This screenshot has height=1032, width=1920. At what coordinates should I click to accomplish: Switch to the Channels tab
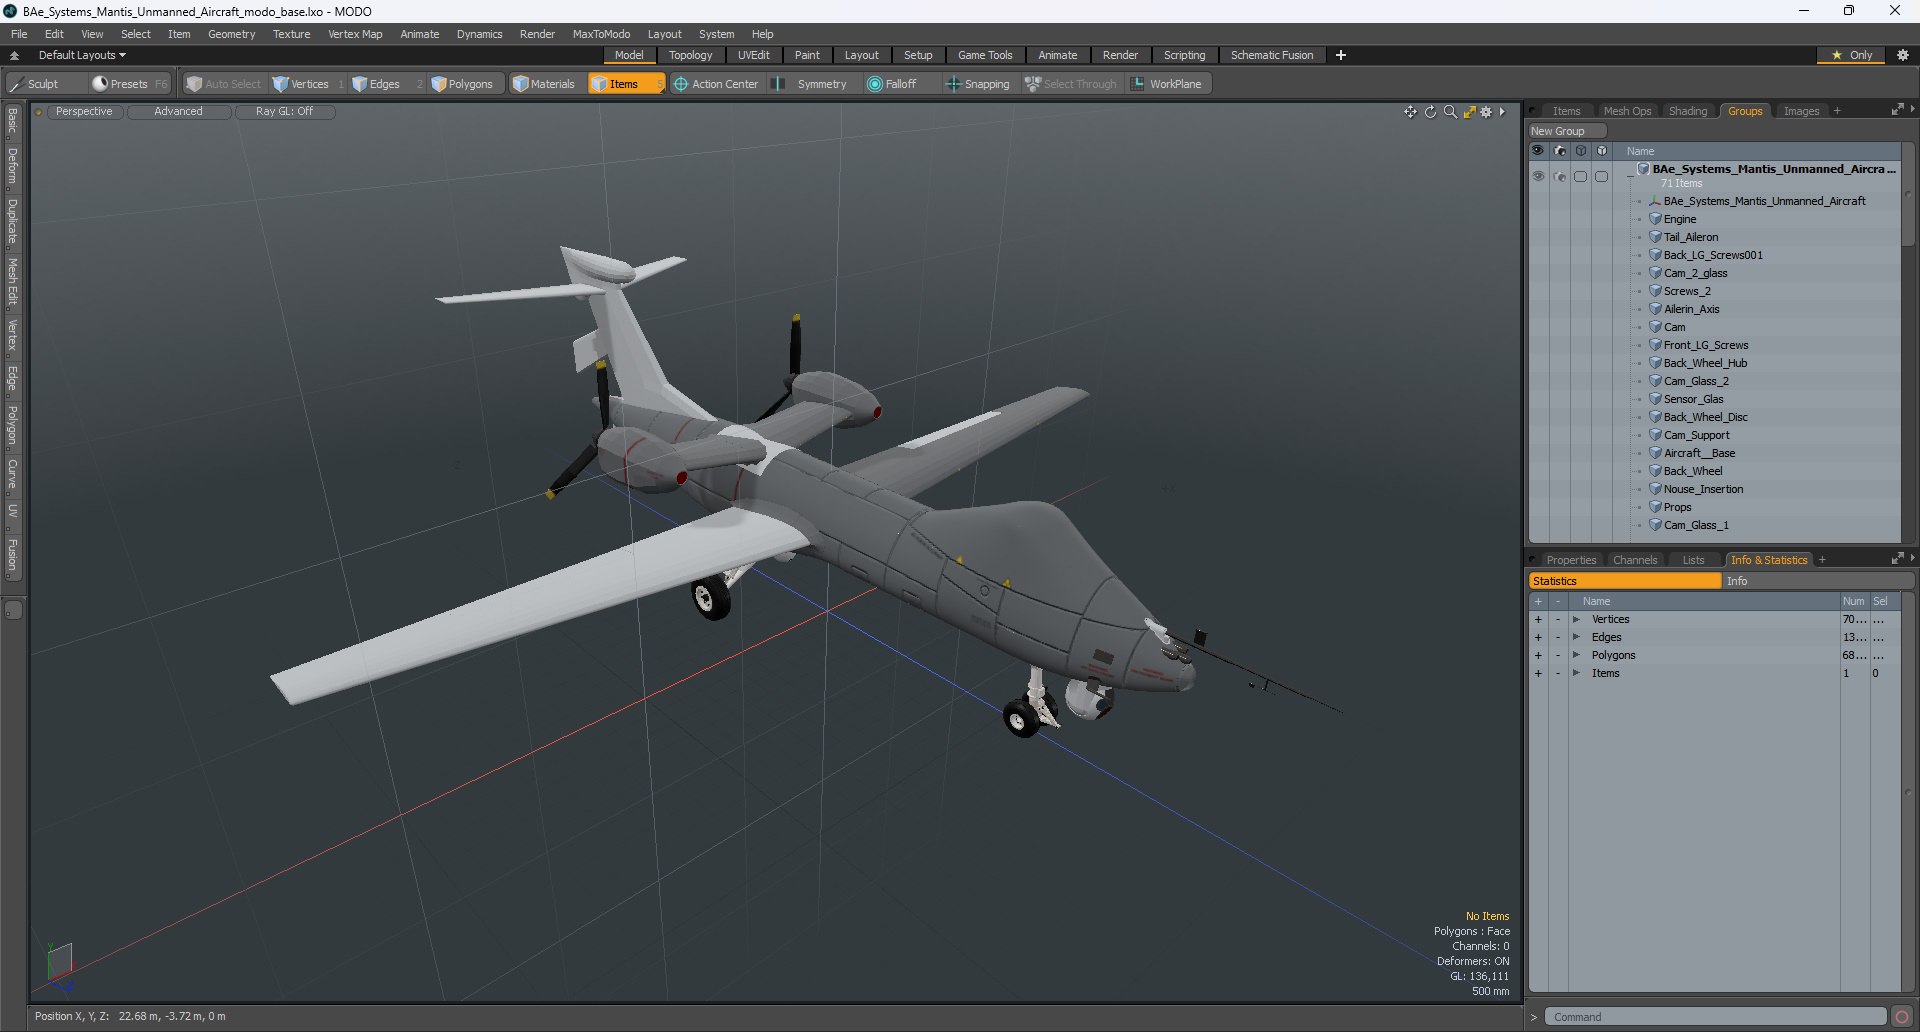(x=1635, y=560)
